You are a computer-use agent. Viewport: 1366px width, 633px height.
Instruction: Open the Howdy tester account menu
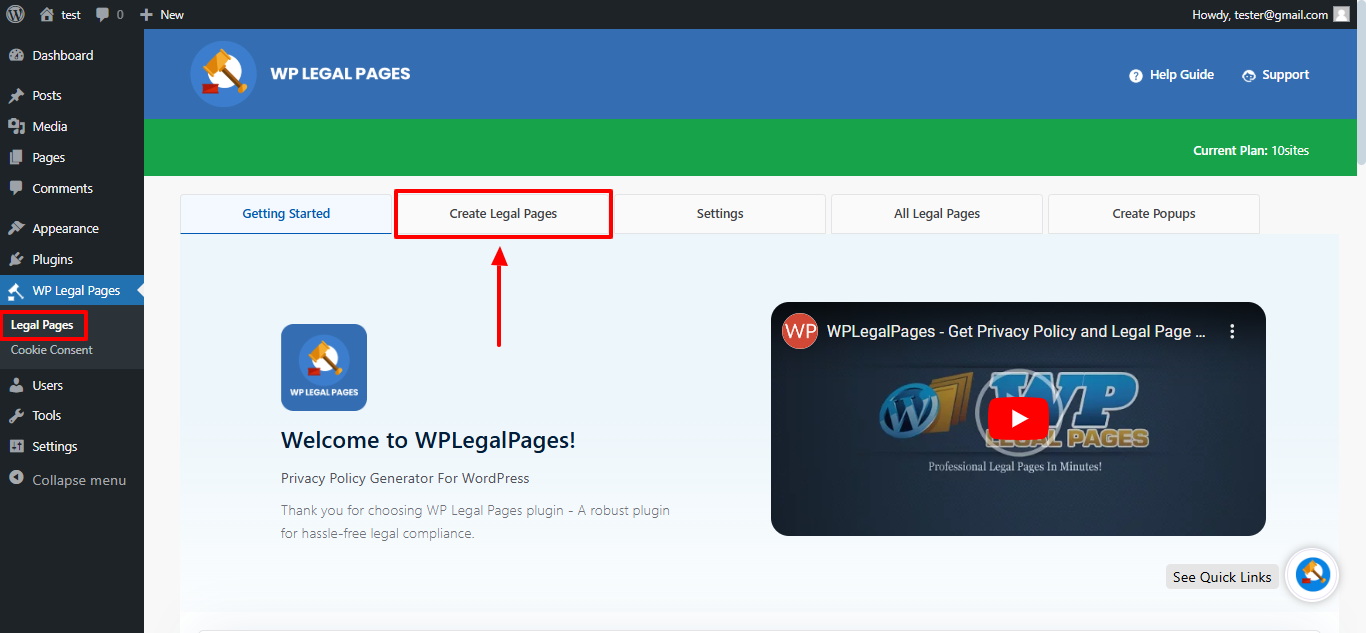[1260, 14]
